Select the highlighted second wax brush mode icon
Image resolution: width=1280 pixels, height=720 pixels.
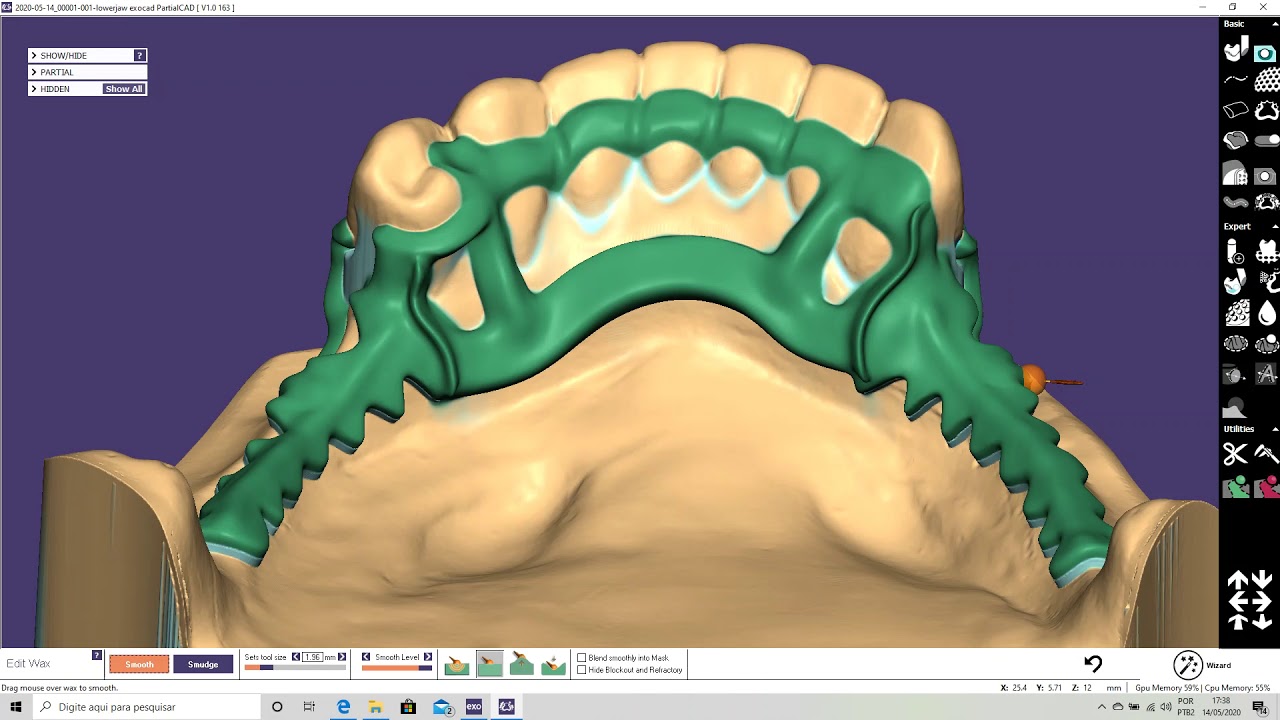click(x=489, y=664)
